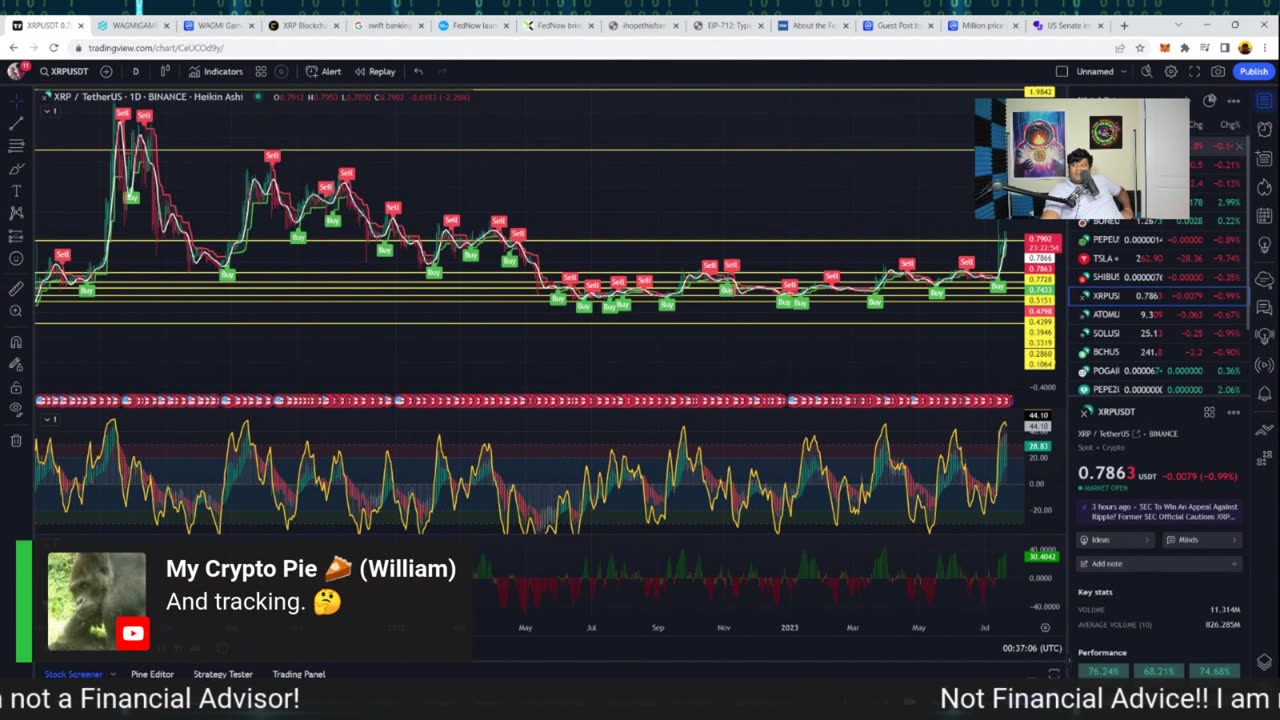Publish the chart idea
The width and height of the screenshot is (1280, 720).
coord(1254,71)
